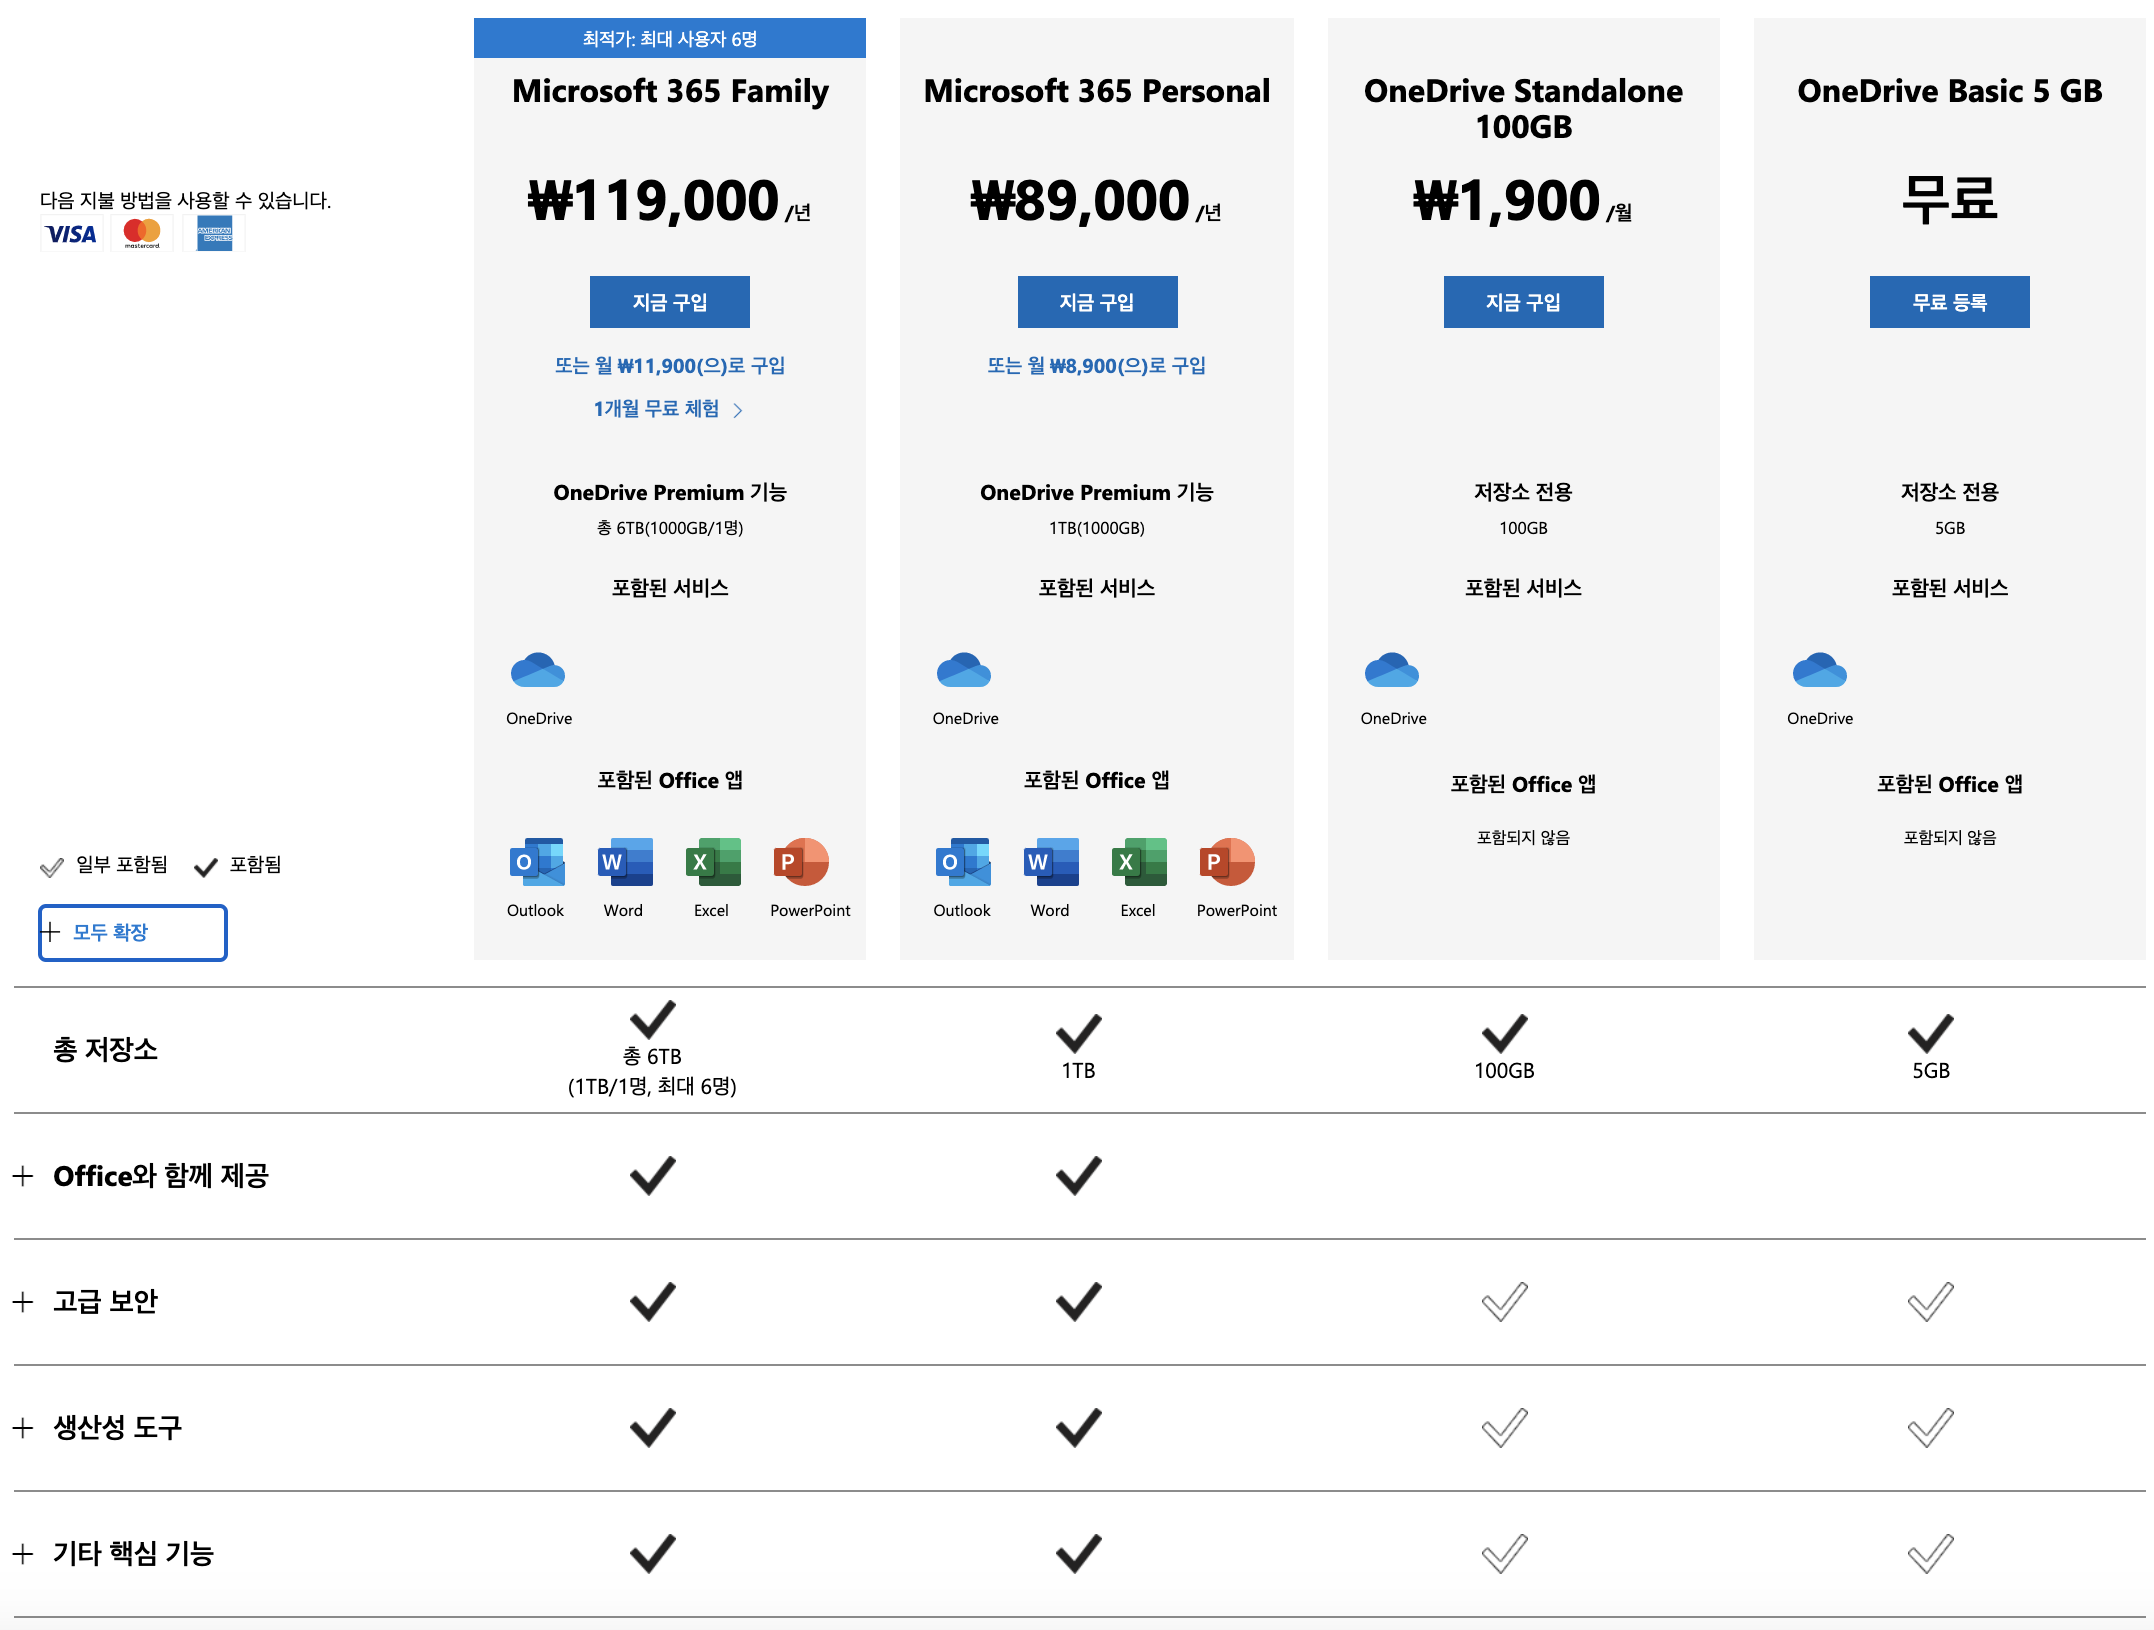Click the Mastercard payment icon

tap(141, 234)
